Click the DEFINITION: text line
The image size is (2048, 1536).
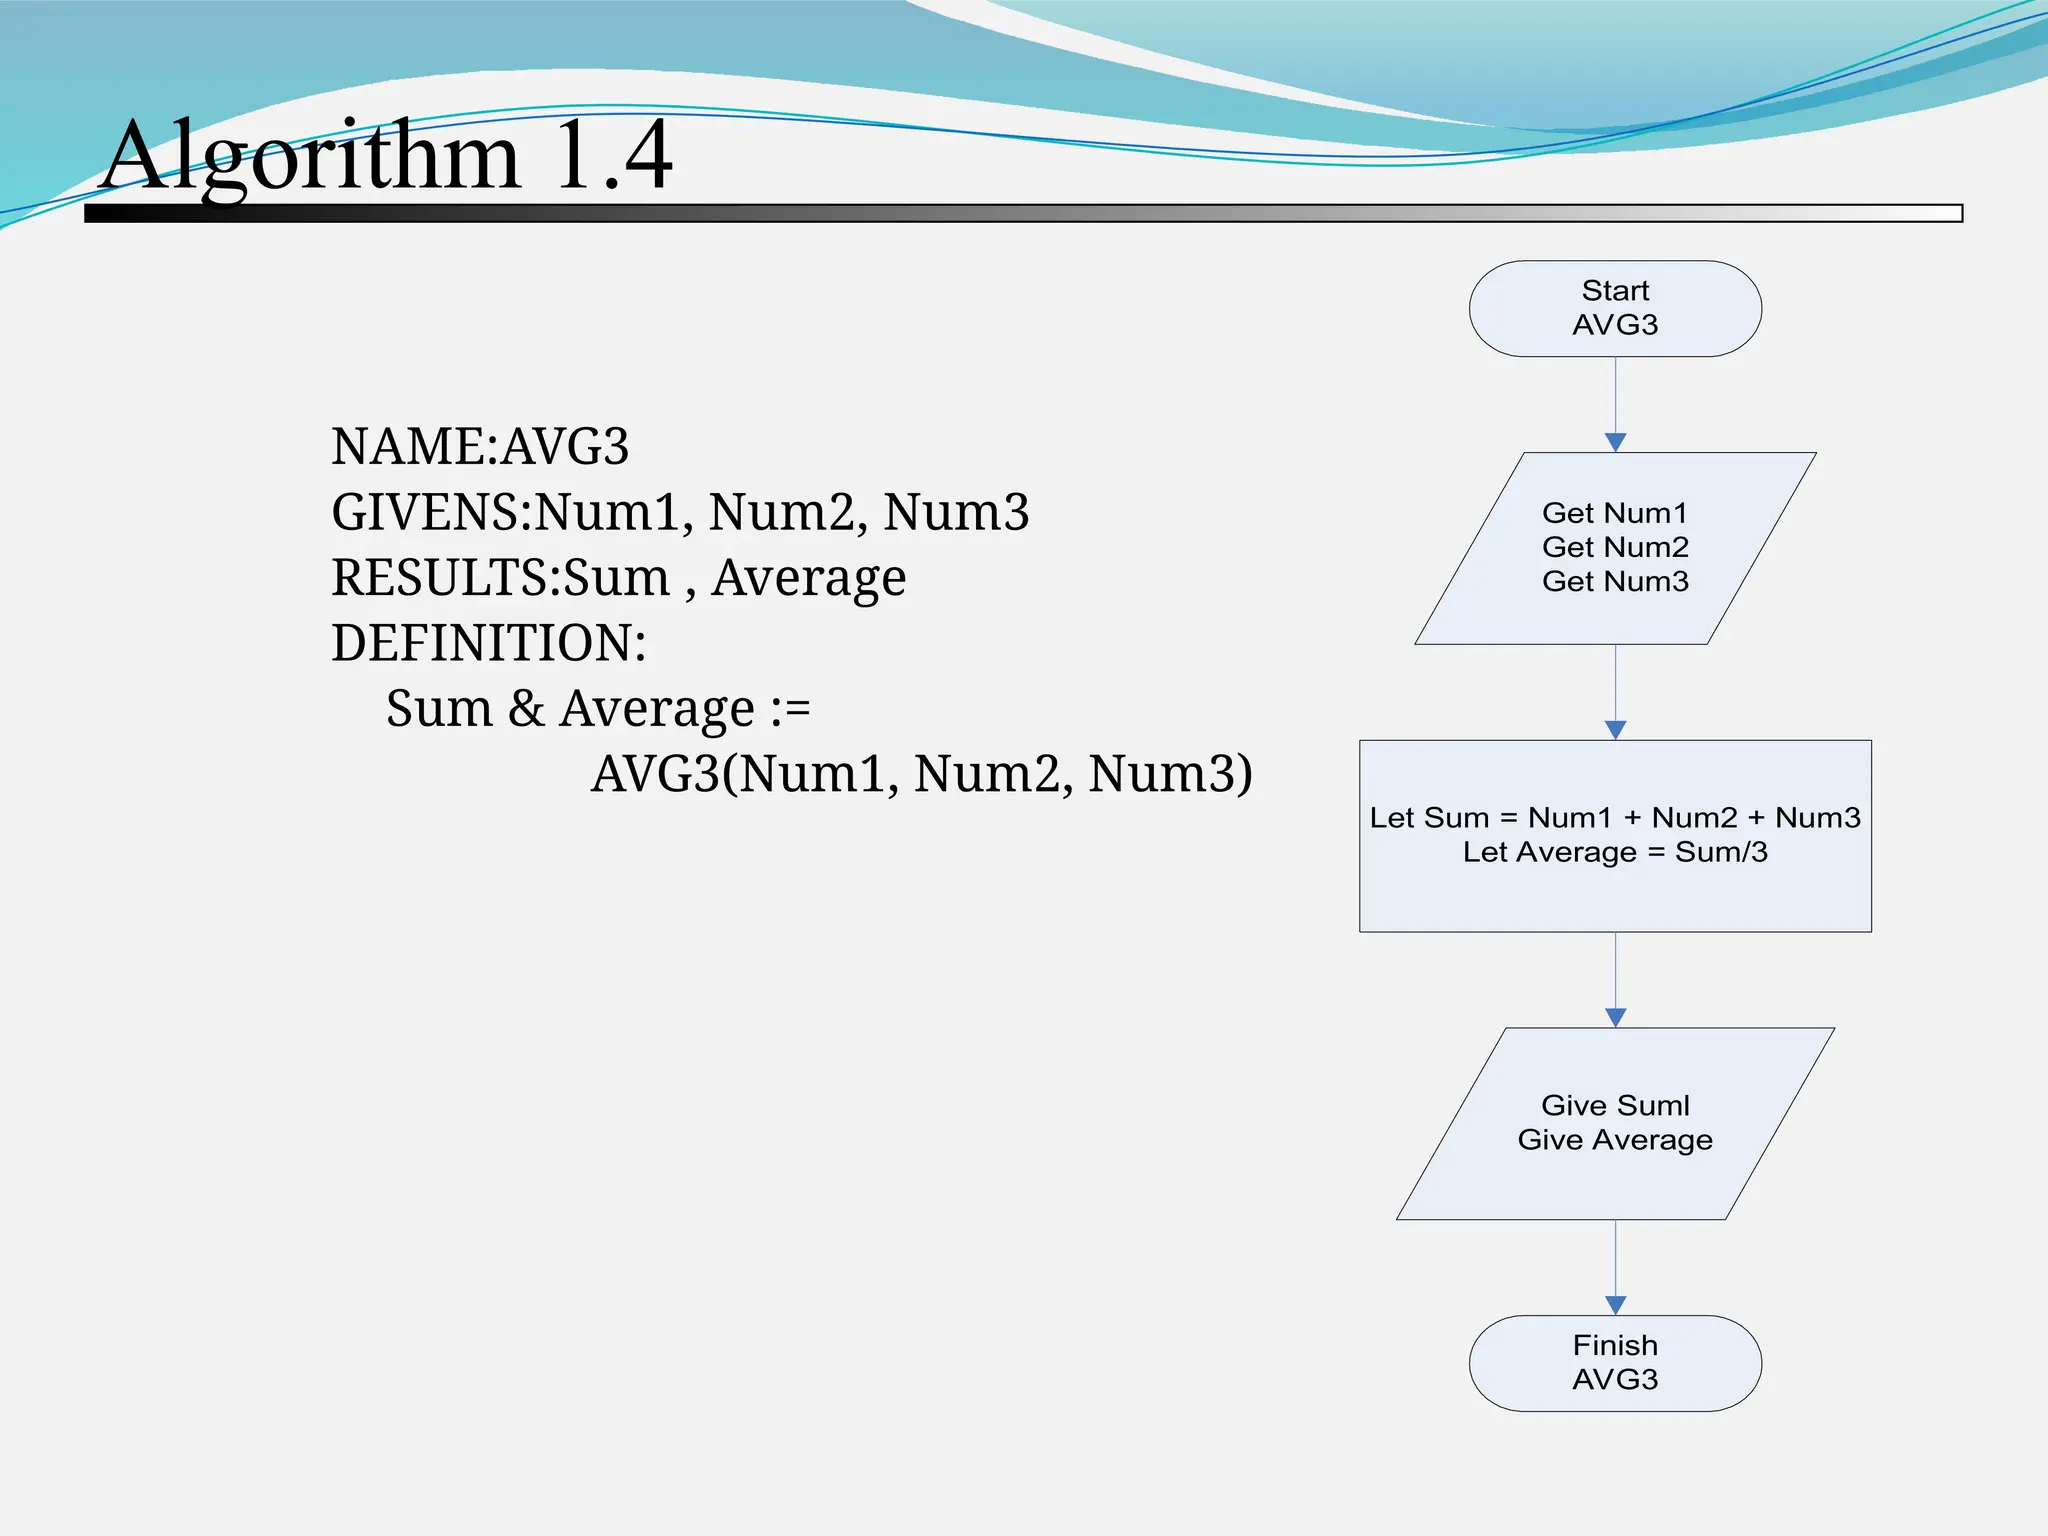point(488,643)
